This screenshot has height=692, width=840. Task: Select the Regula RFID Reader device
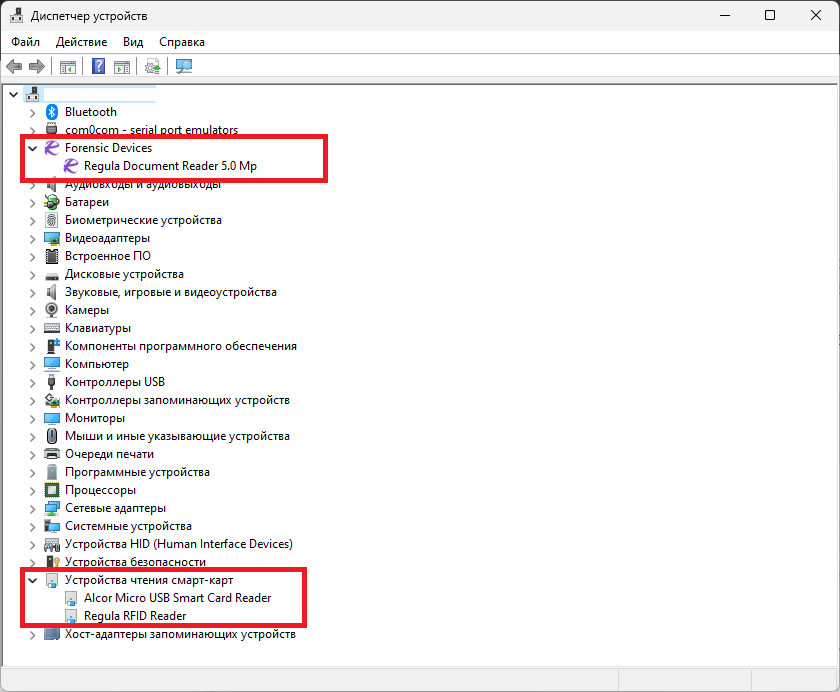click(135, 616)
